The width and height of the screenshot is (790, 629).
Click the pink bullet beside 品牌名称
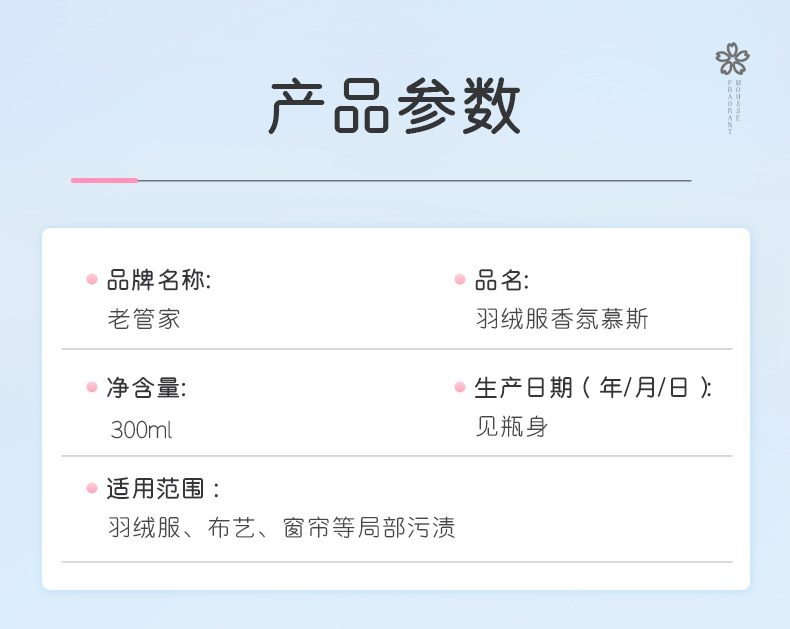(x=91, y=280)
